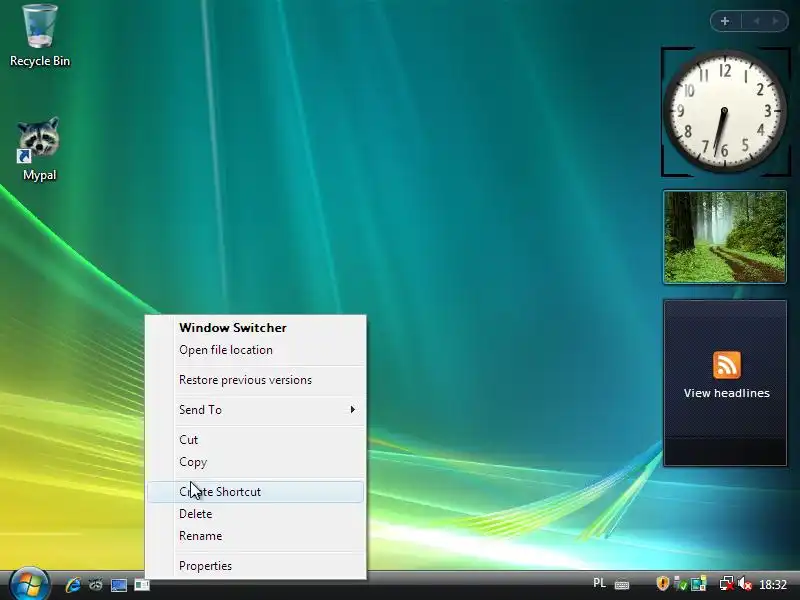This screenshot has height=600, width=800.
Task: Click the orange RSS feed icon
Action: [x=727, y=365]
